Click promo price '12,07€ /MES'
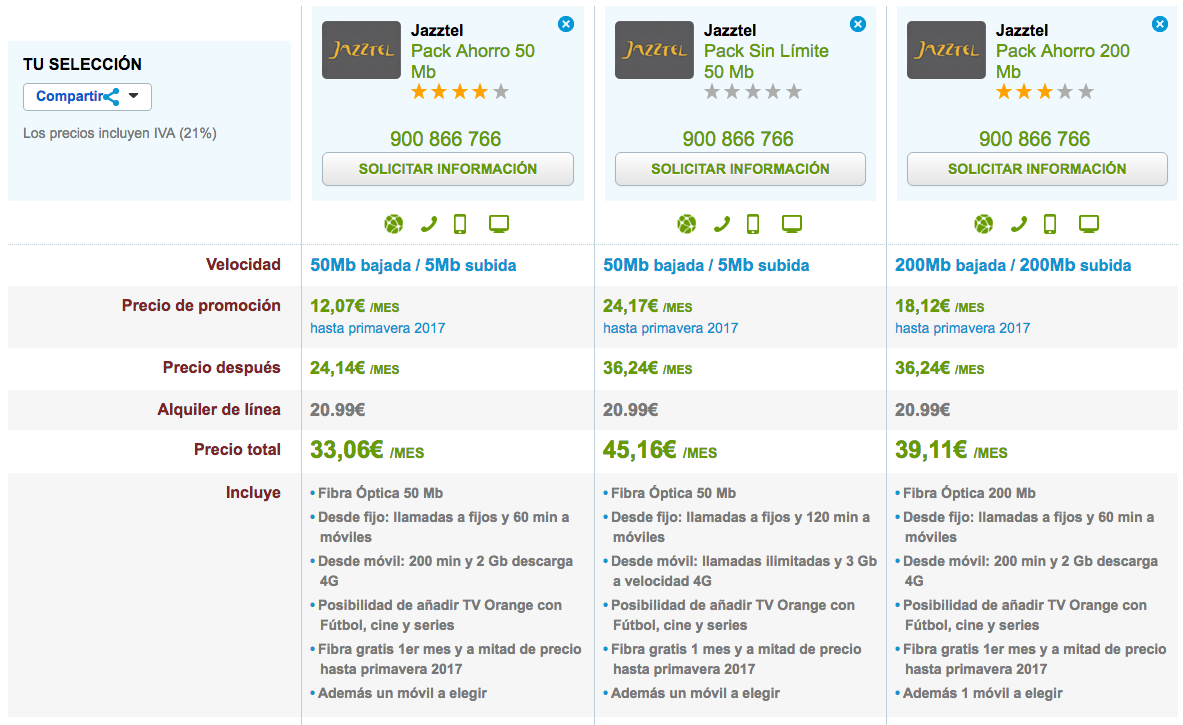Viewport: 1183px width, 725px height. point(355,306)
